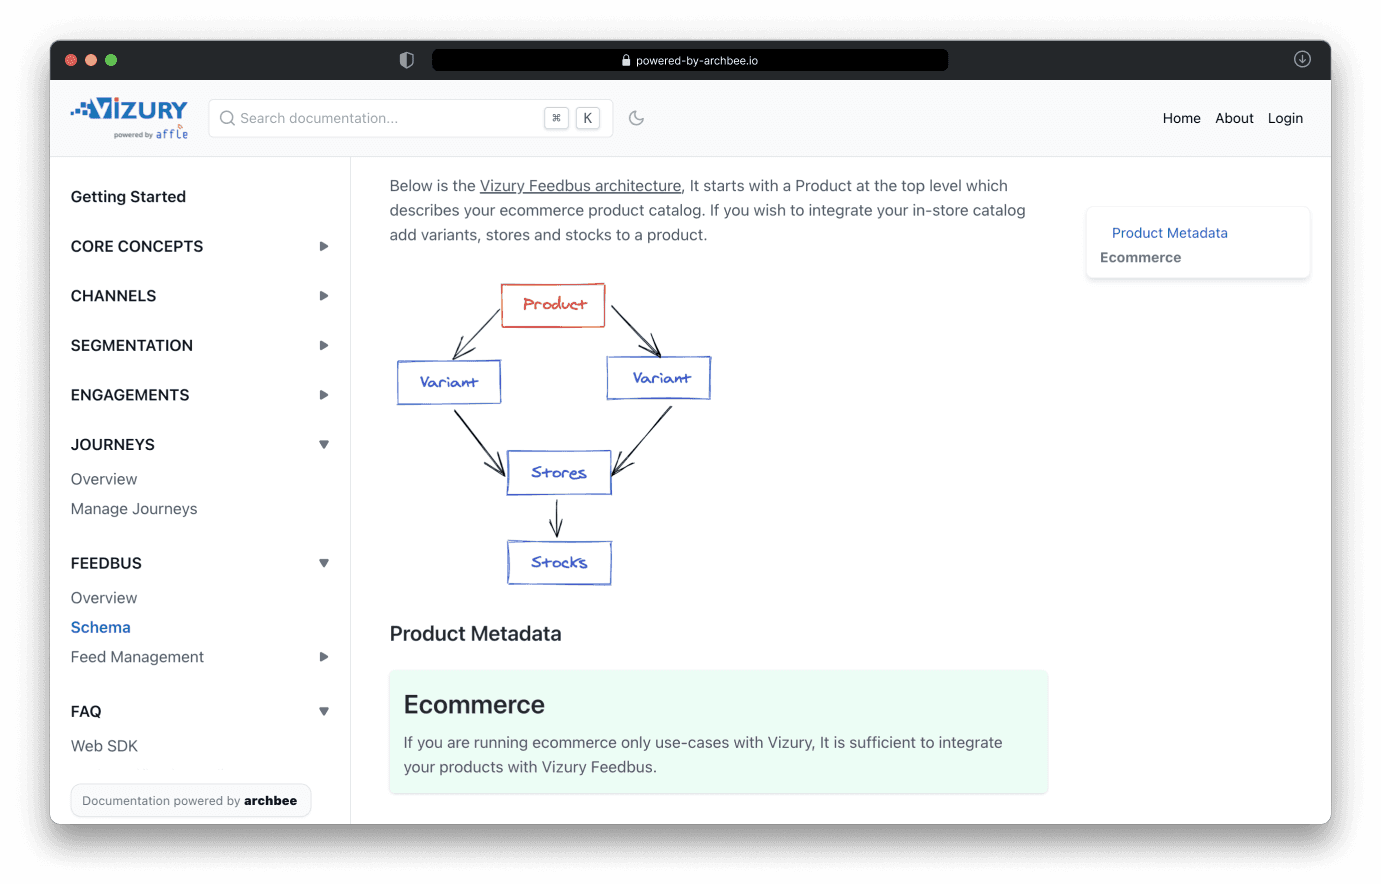The height and width of the screenshot is (884, 1381).
Task: Open the Vizury Feedbus architecture link
Action: point(580,186)
